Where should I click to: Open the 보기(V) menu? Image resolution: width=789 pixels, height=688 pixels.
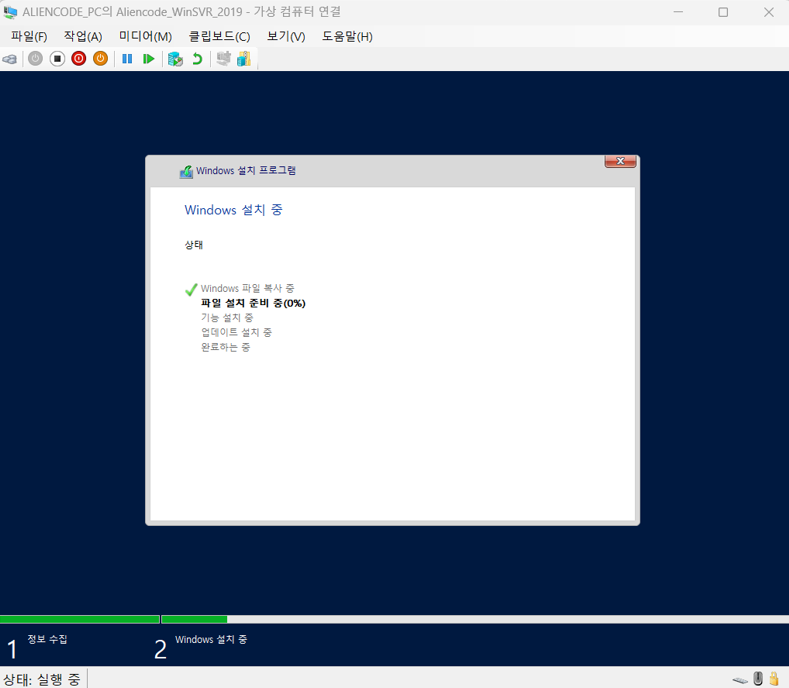[286, 36]
